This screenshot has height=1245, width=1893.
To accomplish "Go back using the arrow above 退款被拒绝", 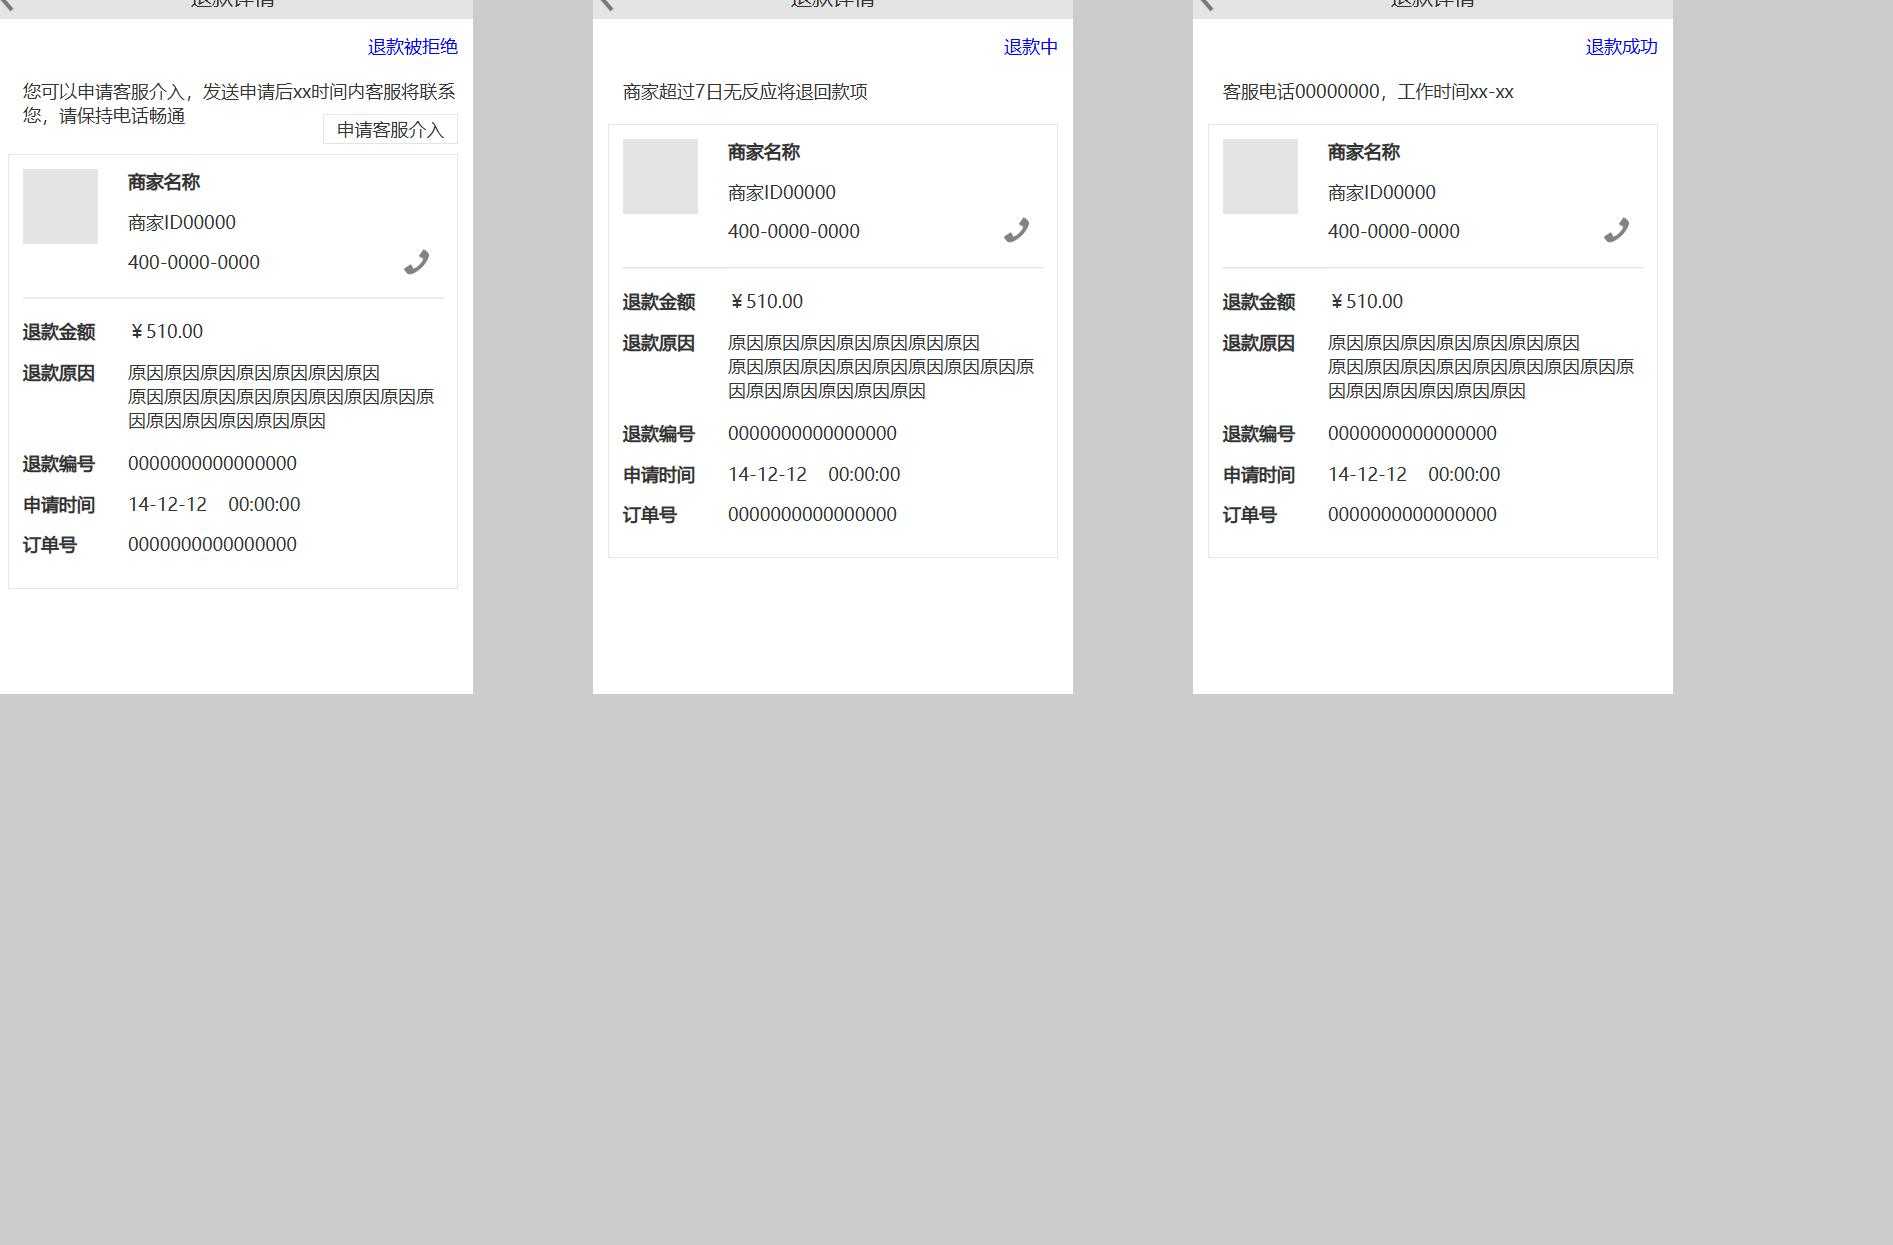I will pyautogui.click(x=8, y=4).
